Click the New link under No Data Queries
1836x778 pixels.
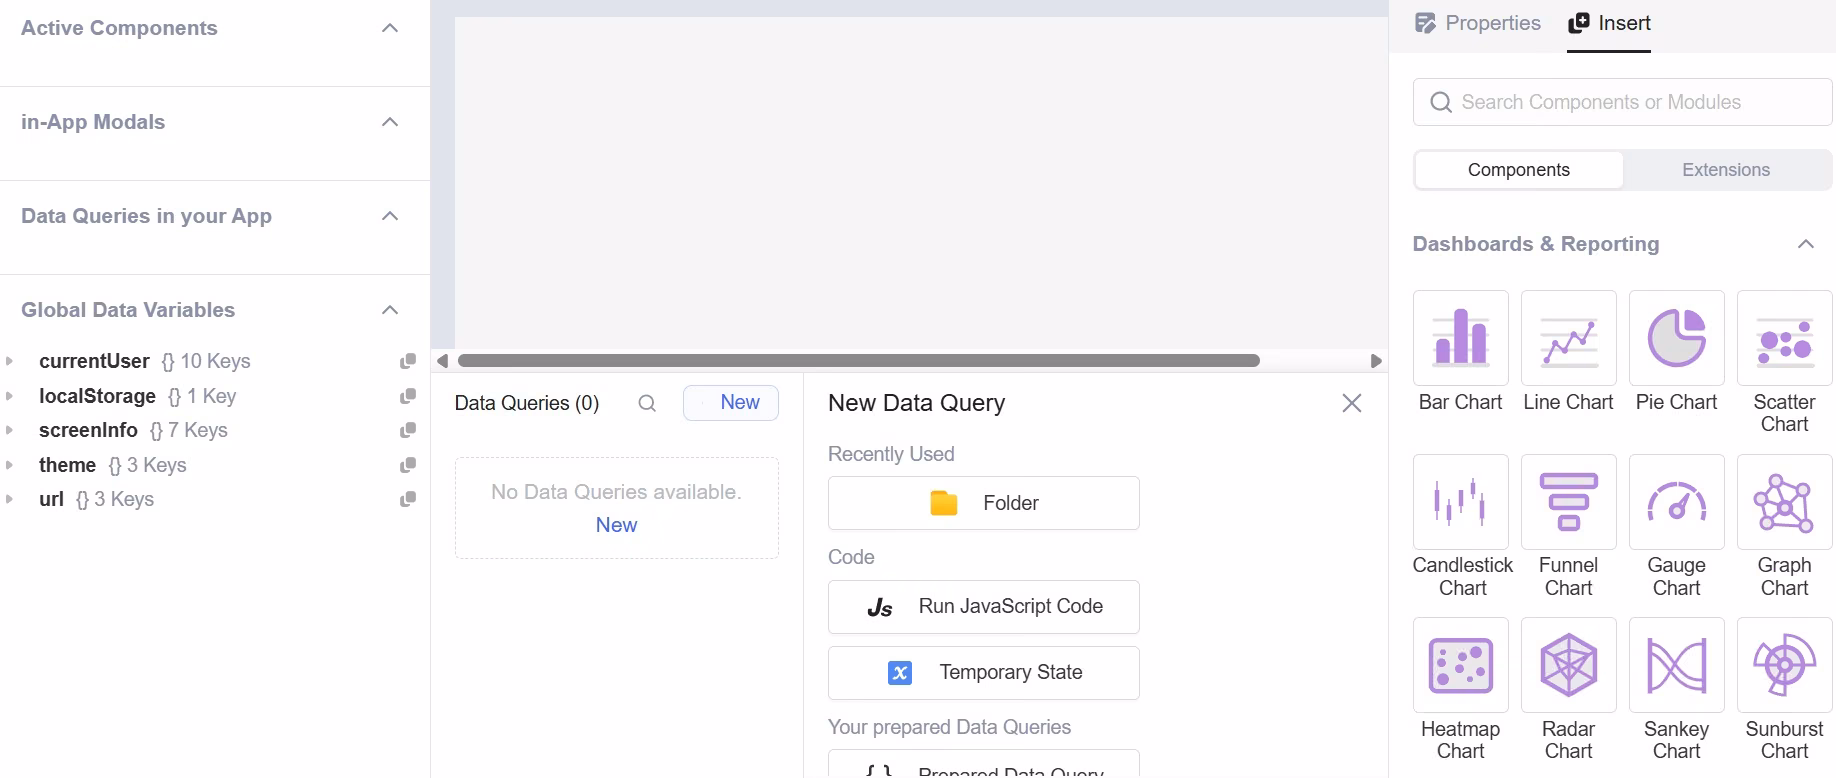click(616, 525)
